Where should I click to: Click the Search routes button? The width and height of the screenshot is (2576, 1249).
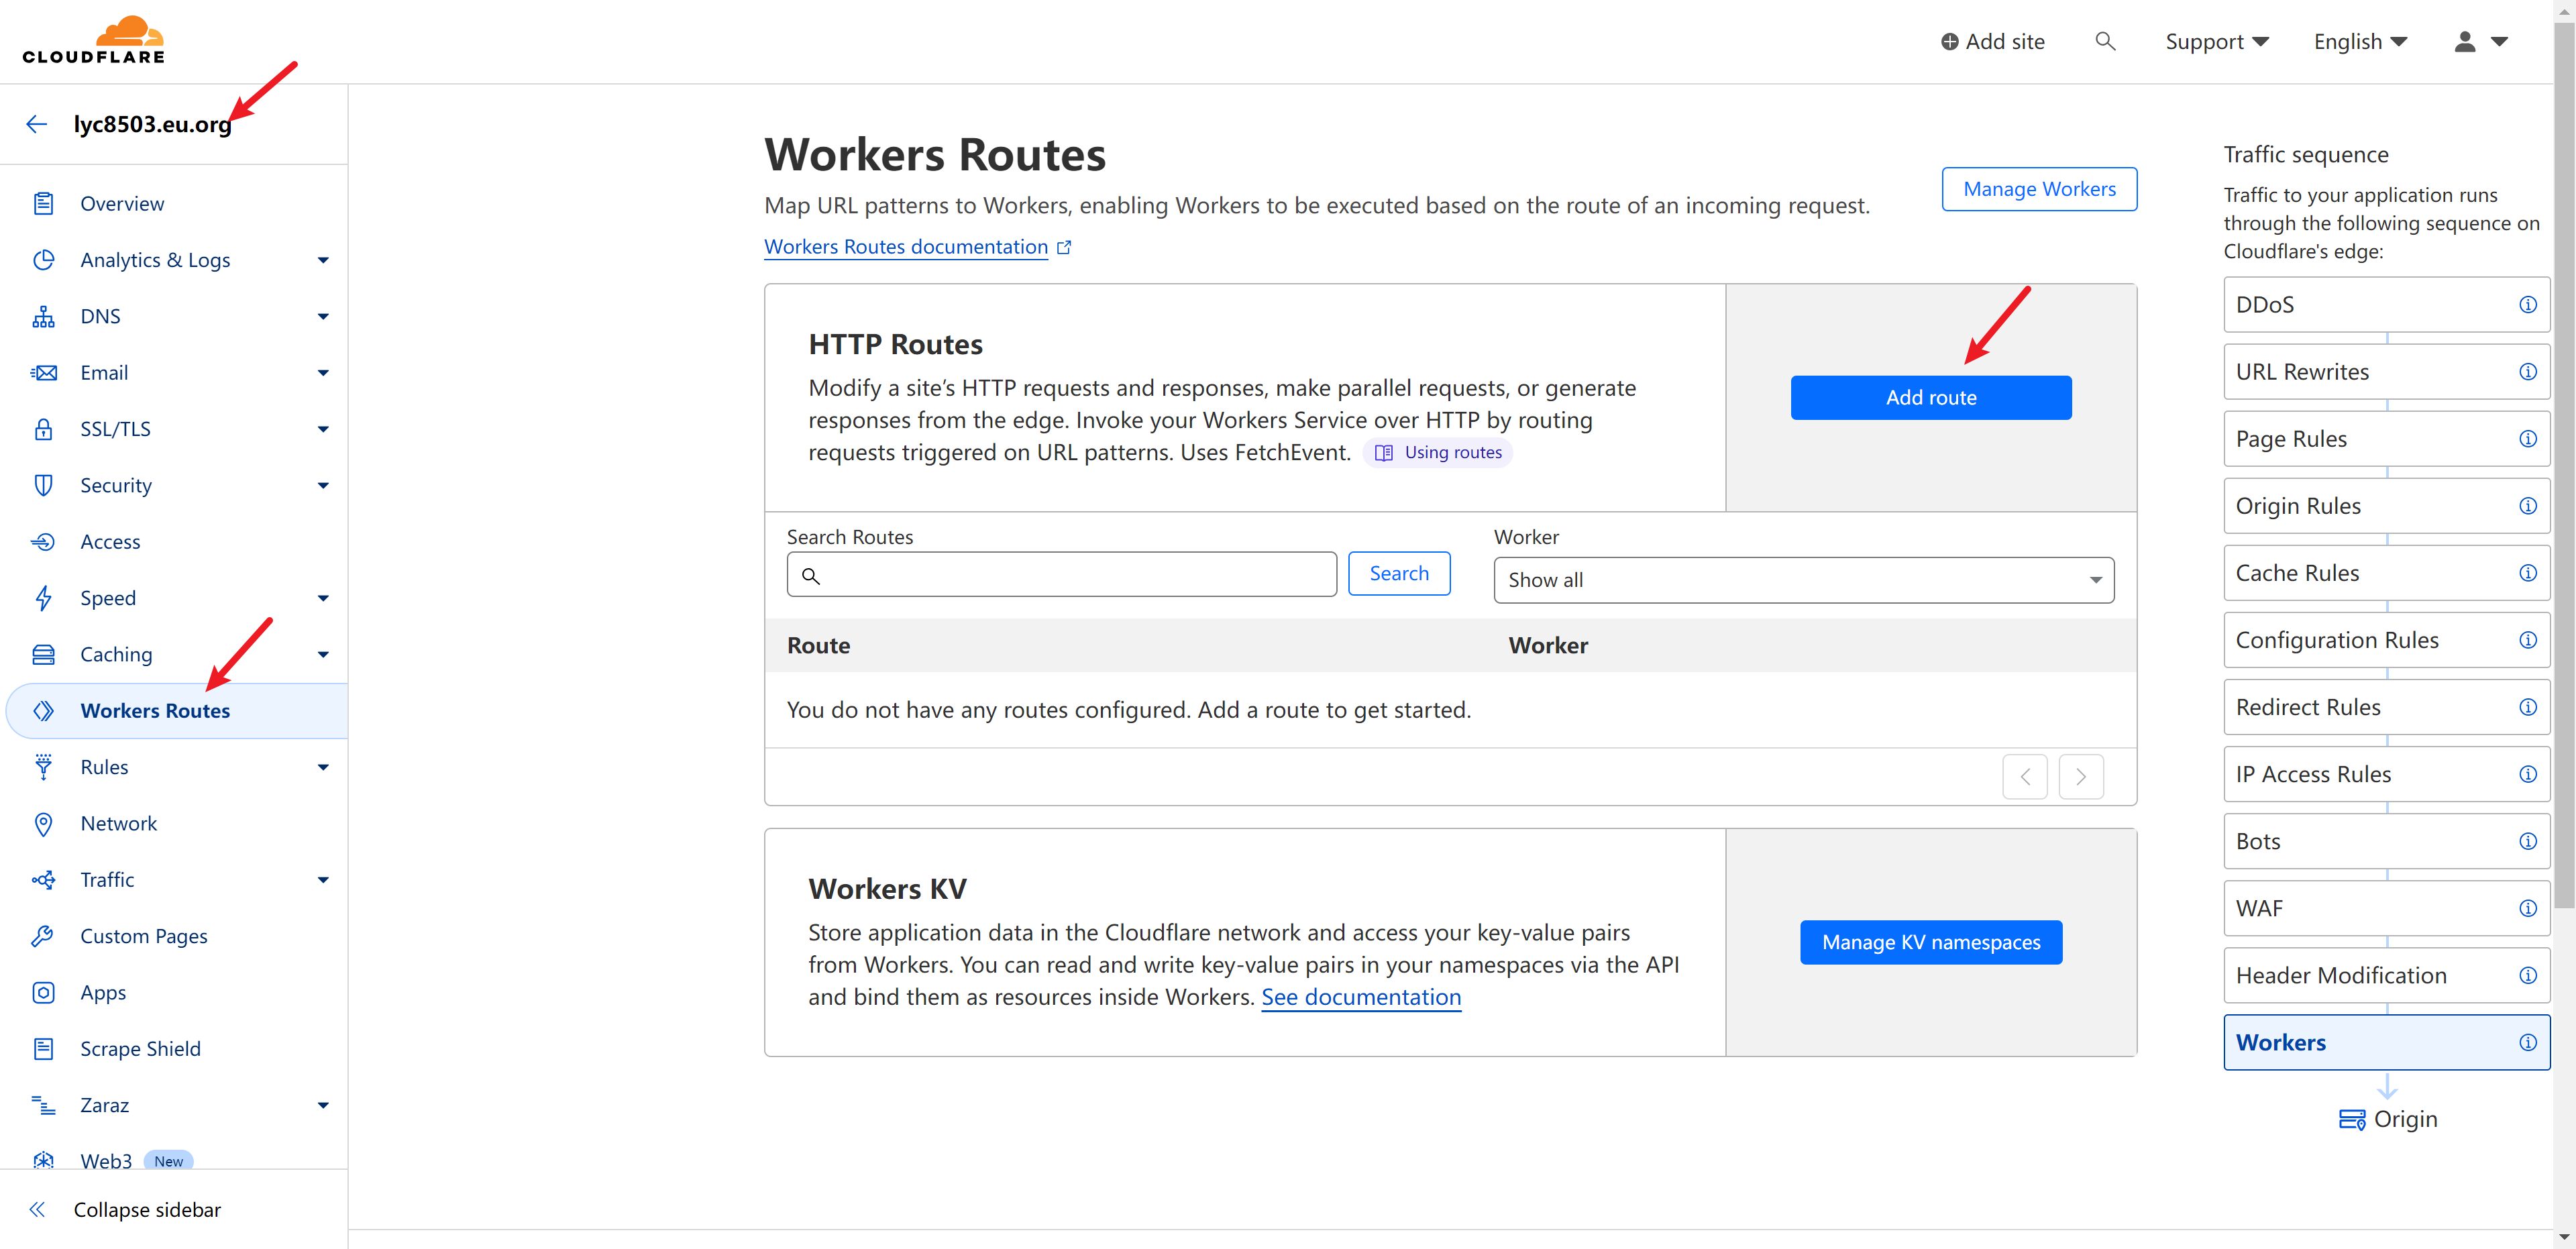pyautogui.click(x=1398, y=573)
